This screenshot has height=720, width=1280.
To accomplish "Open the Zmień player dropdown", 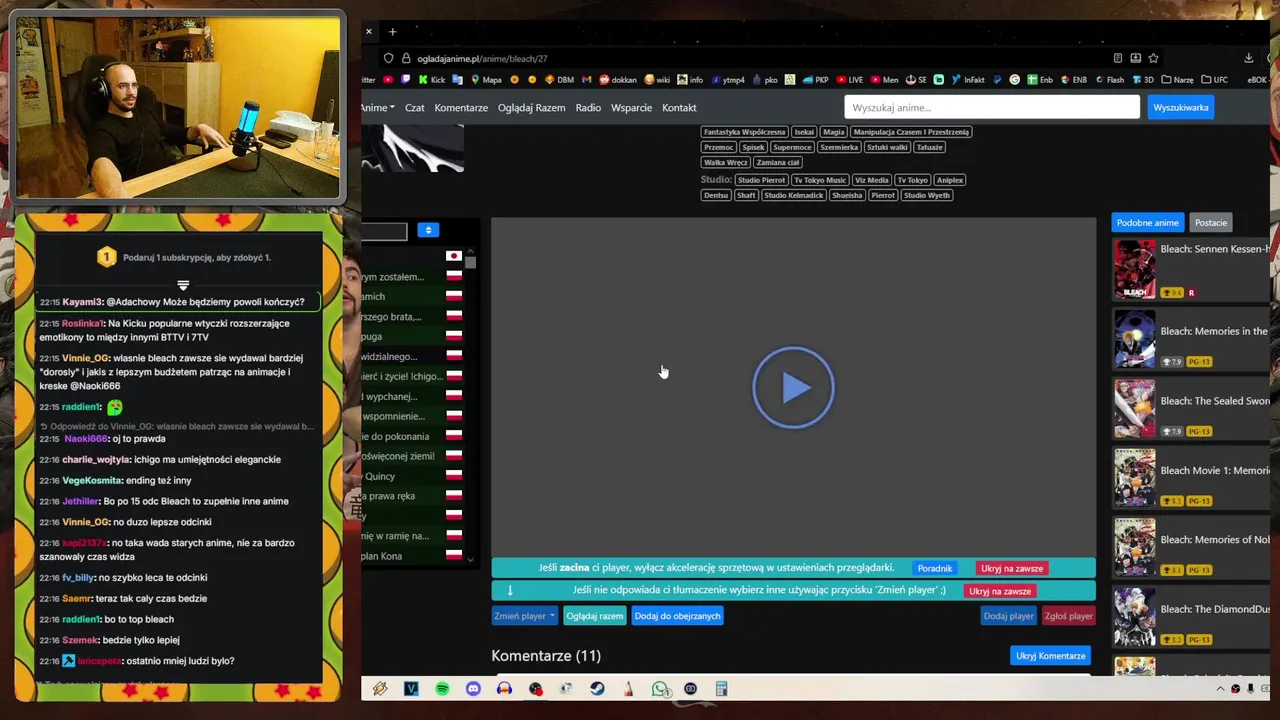I will coord(524,616).
